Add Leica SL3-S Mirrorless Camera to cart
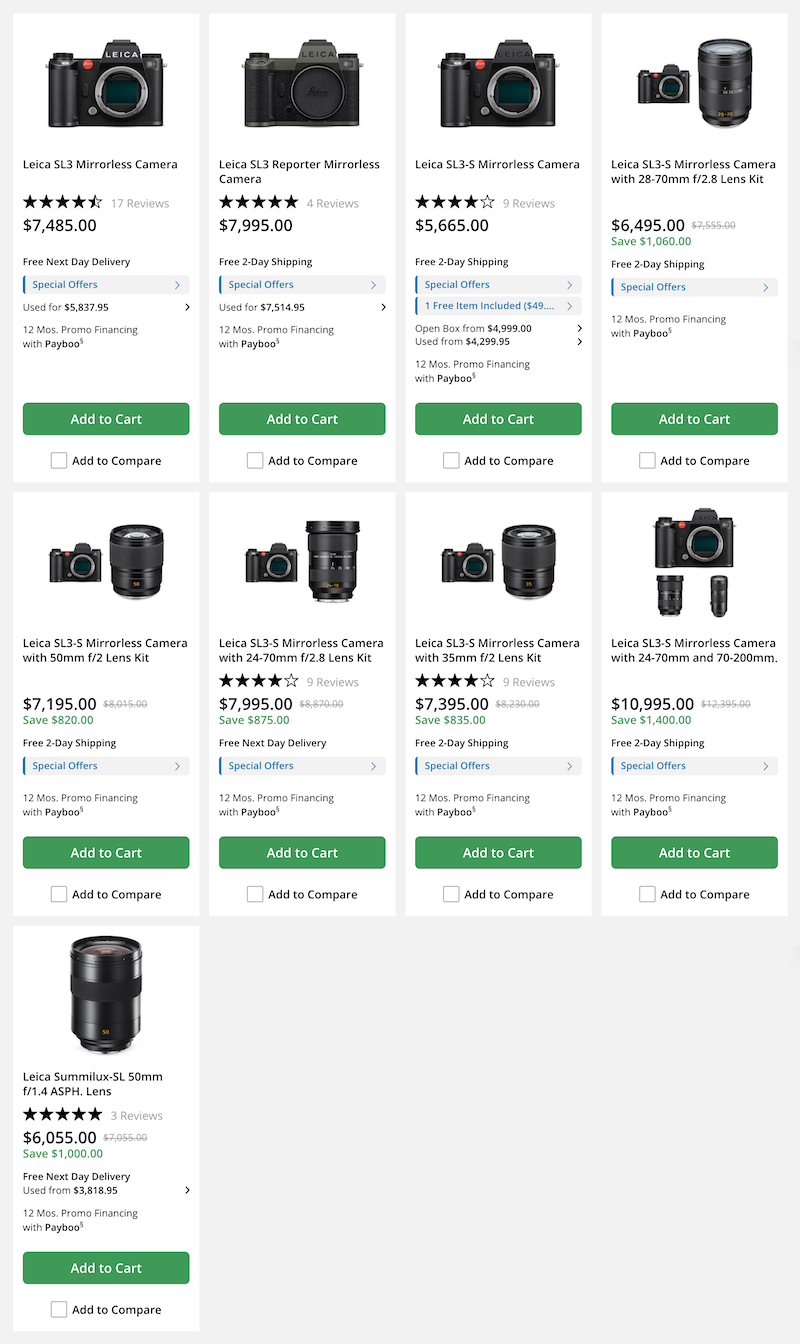 coord(498,419)
